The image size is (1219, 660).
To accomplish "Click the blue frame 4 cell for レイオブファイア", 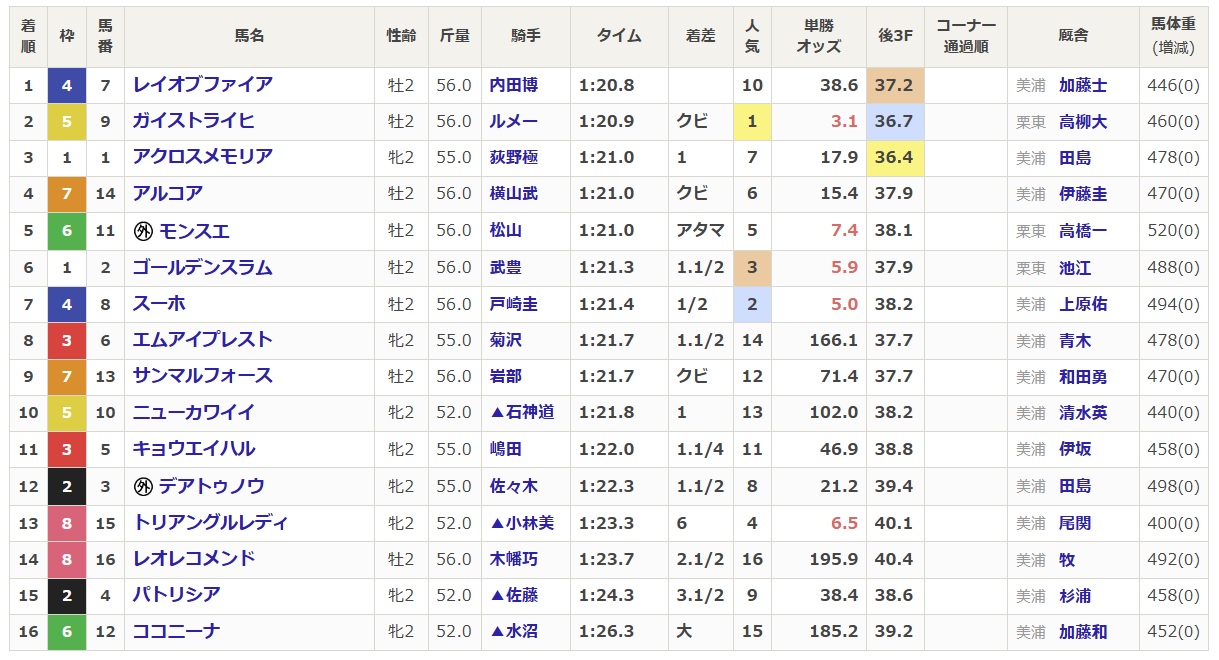I will coord(67,86).
